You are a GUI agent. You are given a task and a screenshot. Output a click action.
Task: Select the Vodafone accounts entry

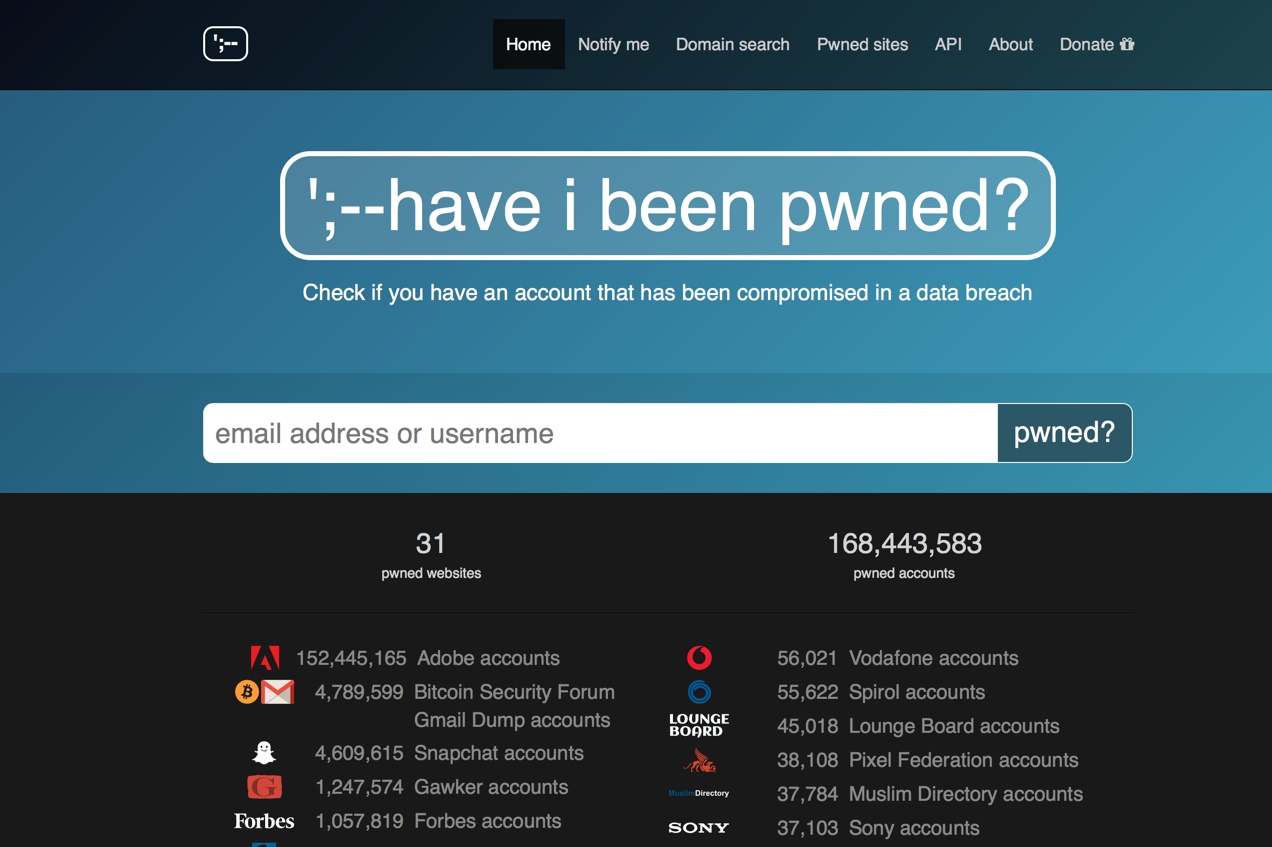[x=934, y=658]
